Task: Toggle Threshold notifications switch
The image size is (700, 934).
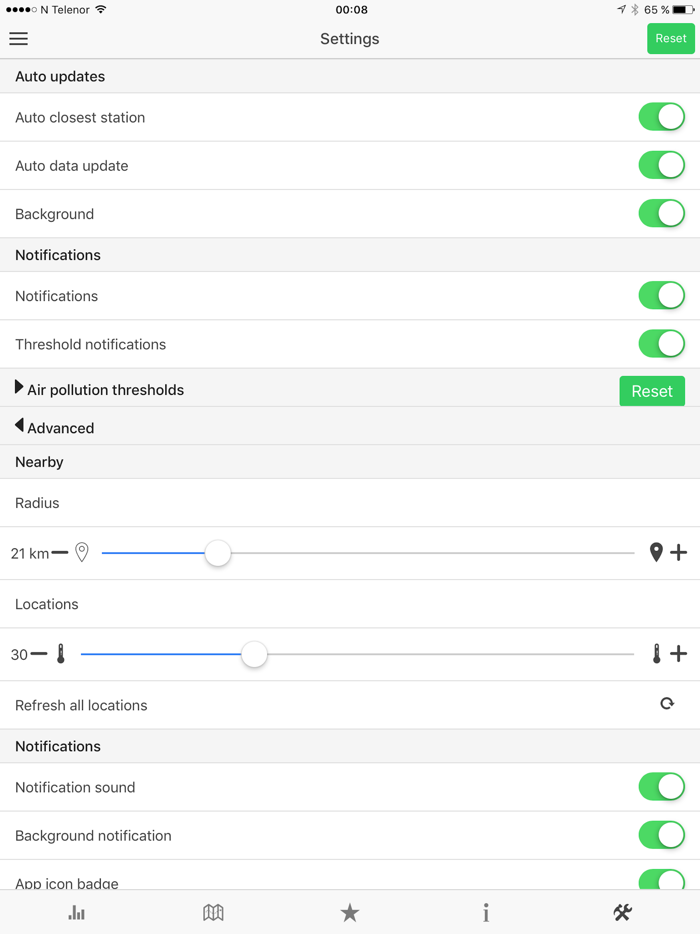Action: (661, 344)
